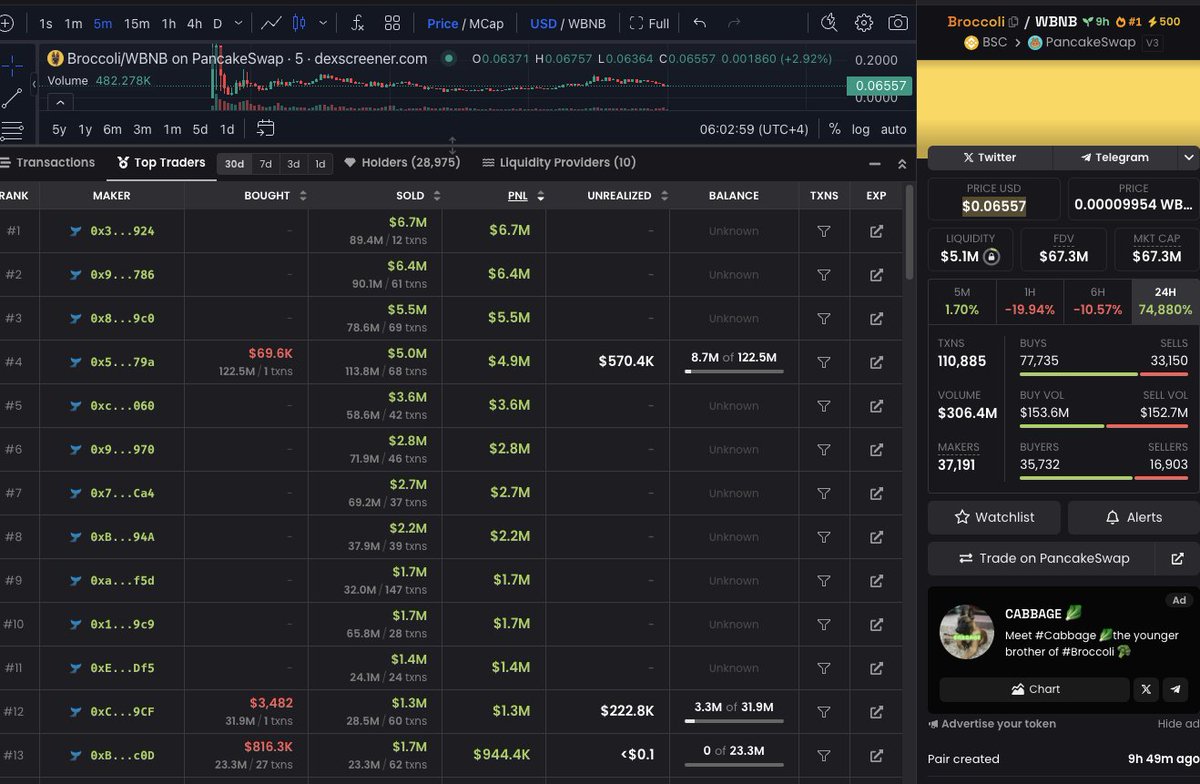The width and height of the screenshot is (1200, 784).
Task: Sort traders table by PNL column
Action: click(x=525, y=196)
